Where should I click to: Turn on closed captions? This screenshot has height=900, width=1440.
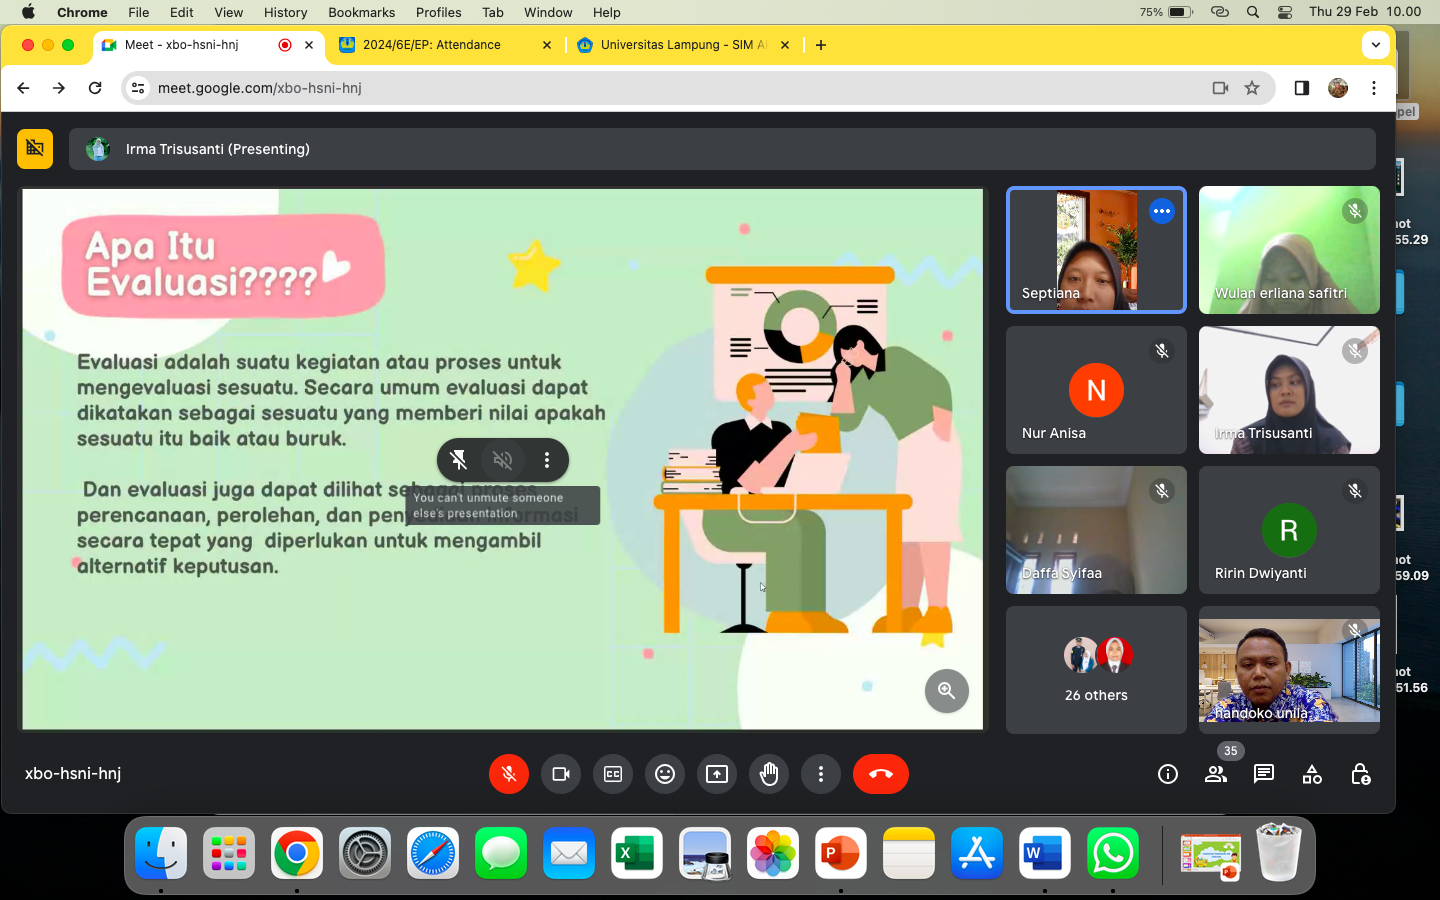tap(613, 774)
